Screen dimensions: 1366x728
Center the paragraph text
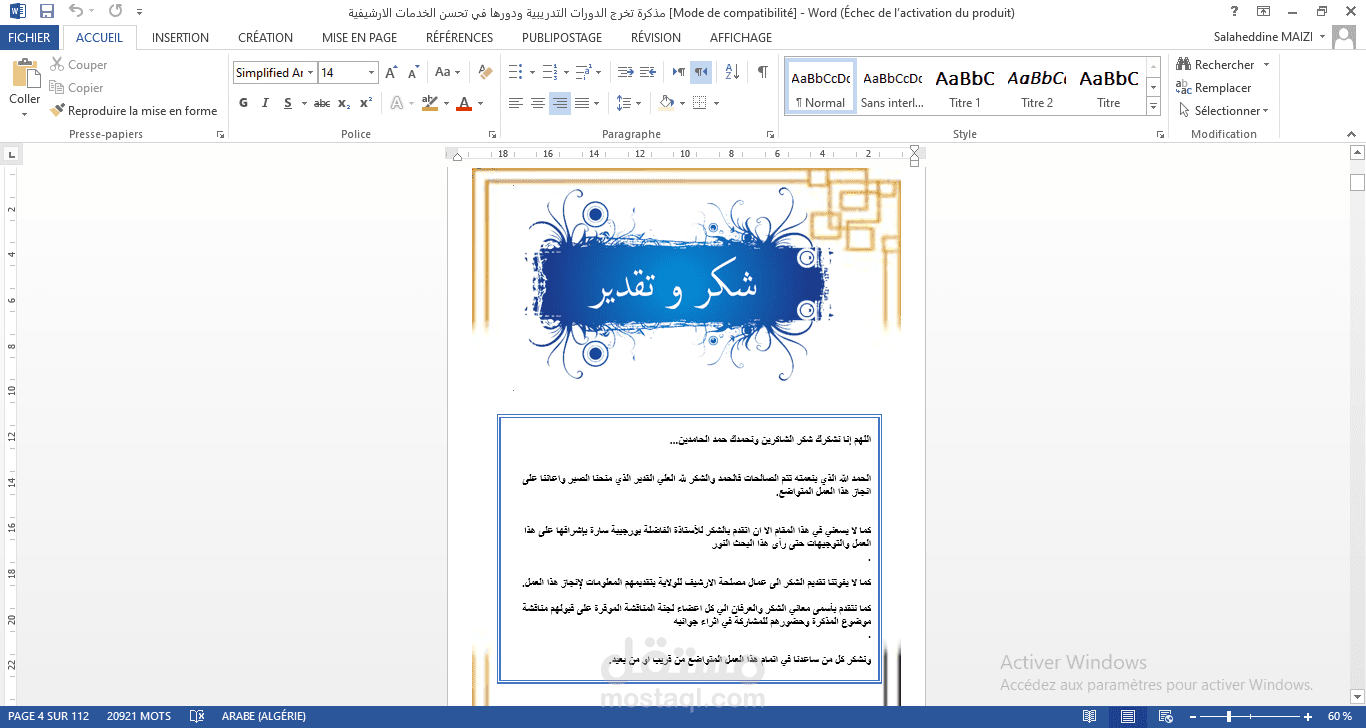(x=538, y=103)
